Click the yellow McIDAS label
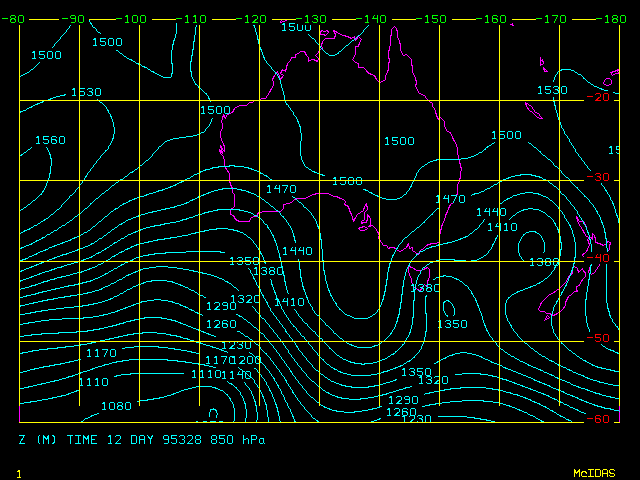The image size is (640, 480). click(593, 472)
